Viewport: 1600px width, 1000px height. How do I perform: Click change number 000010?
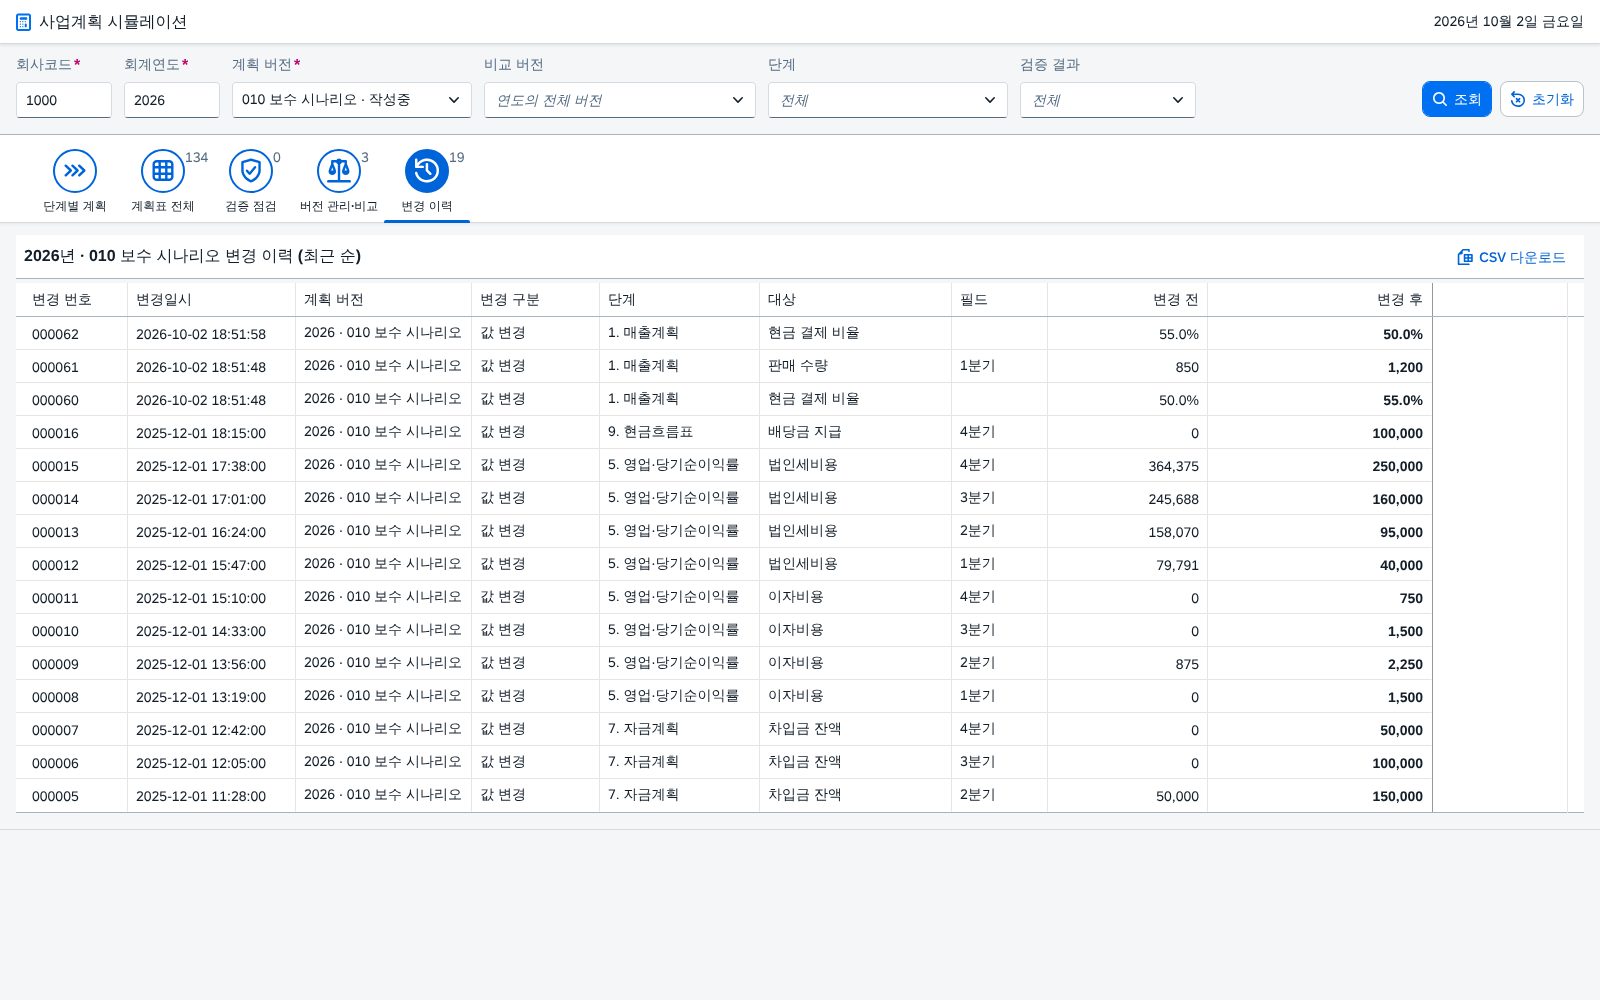click(55, 631)
